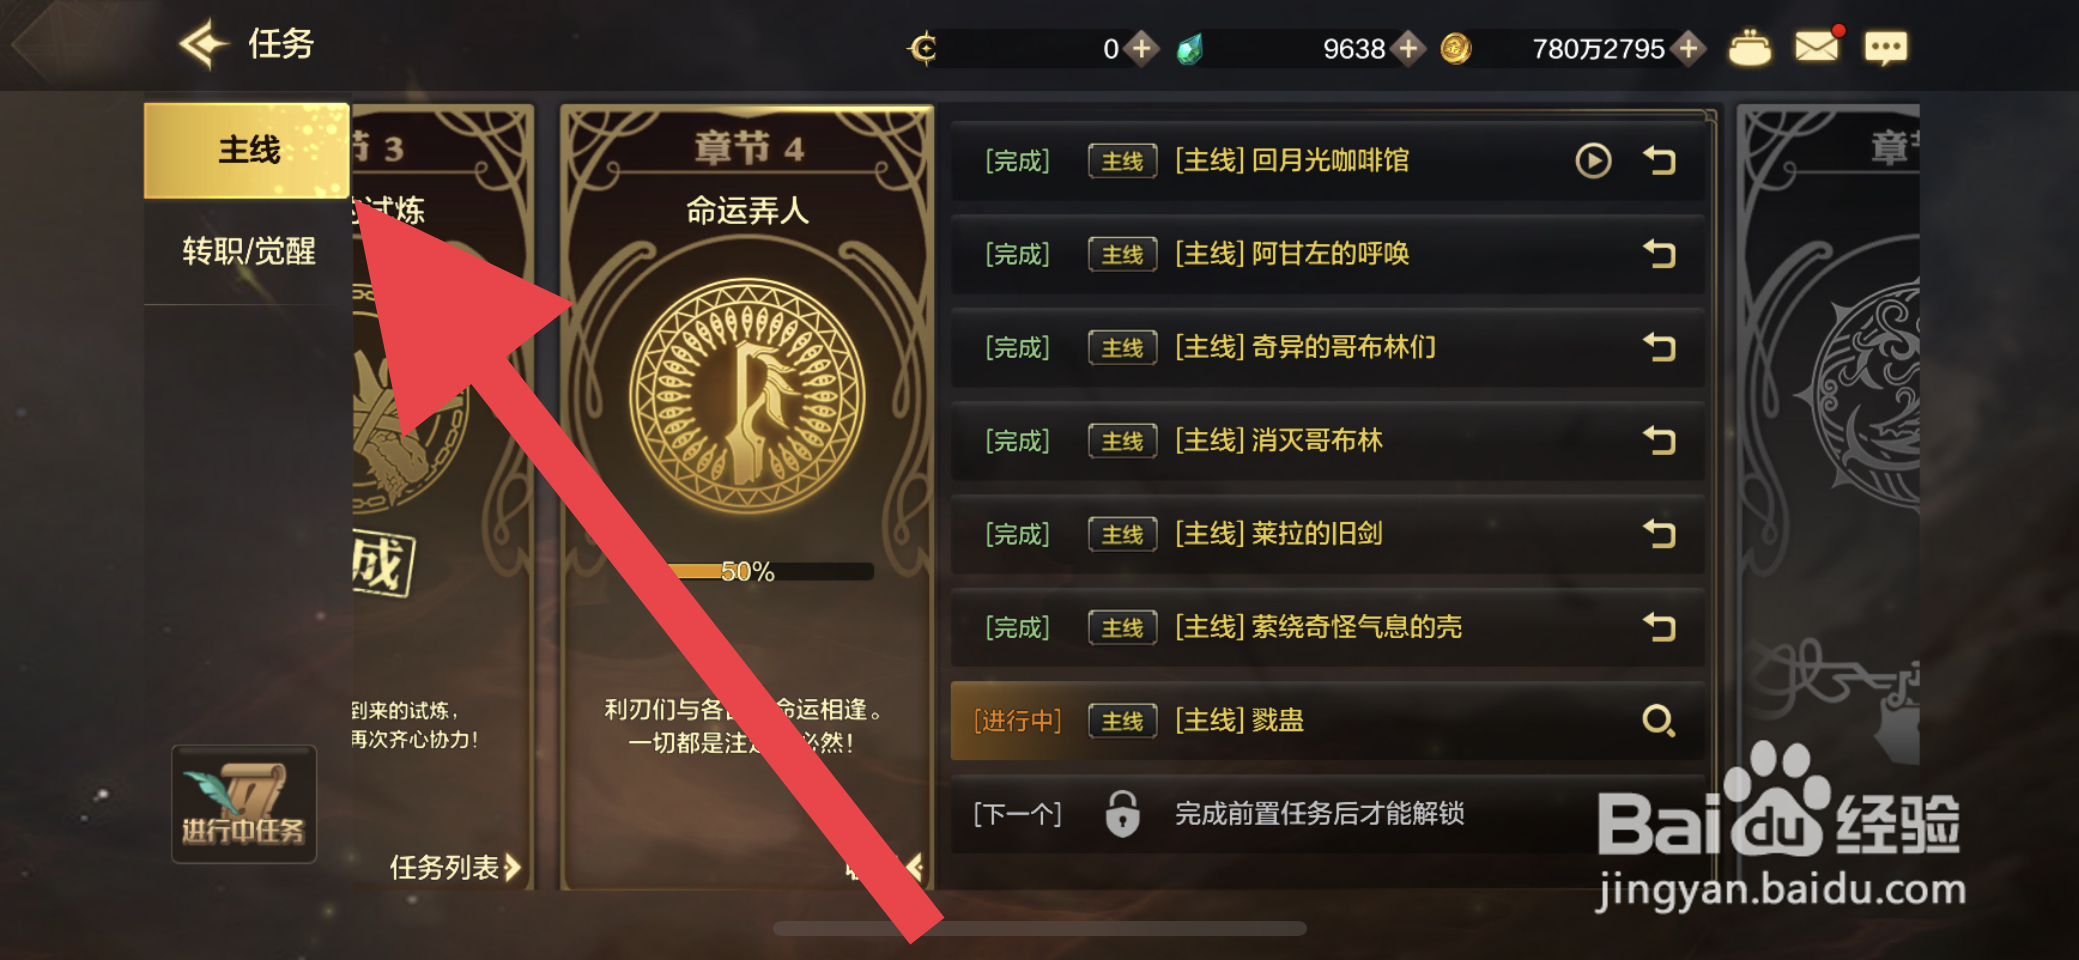
Task: Select the 章节 4 命运弄人 card emblem
Action: point(747,396)
